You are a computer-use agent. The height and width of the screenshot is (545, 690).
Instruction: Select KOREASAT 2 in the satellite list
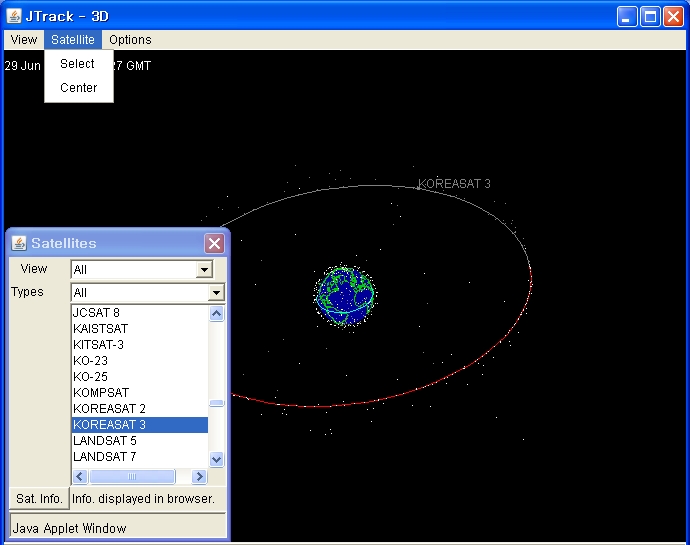click(x=140, y=409)
